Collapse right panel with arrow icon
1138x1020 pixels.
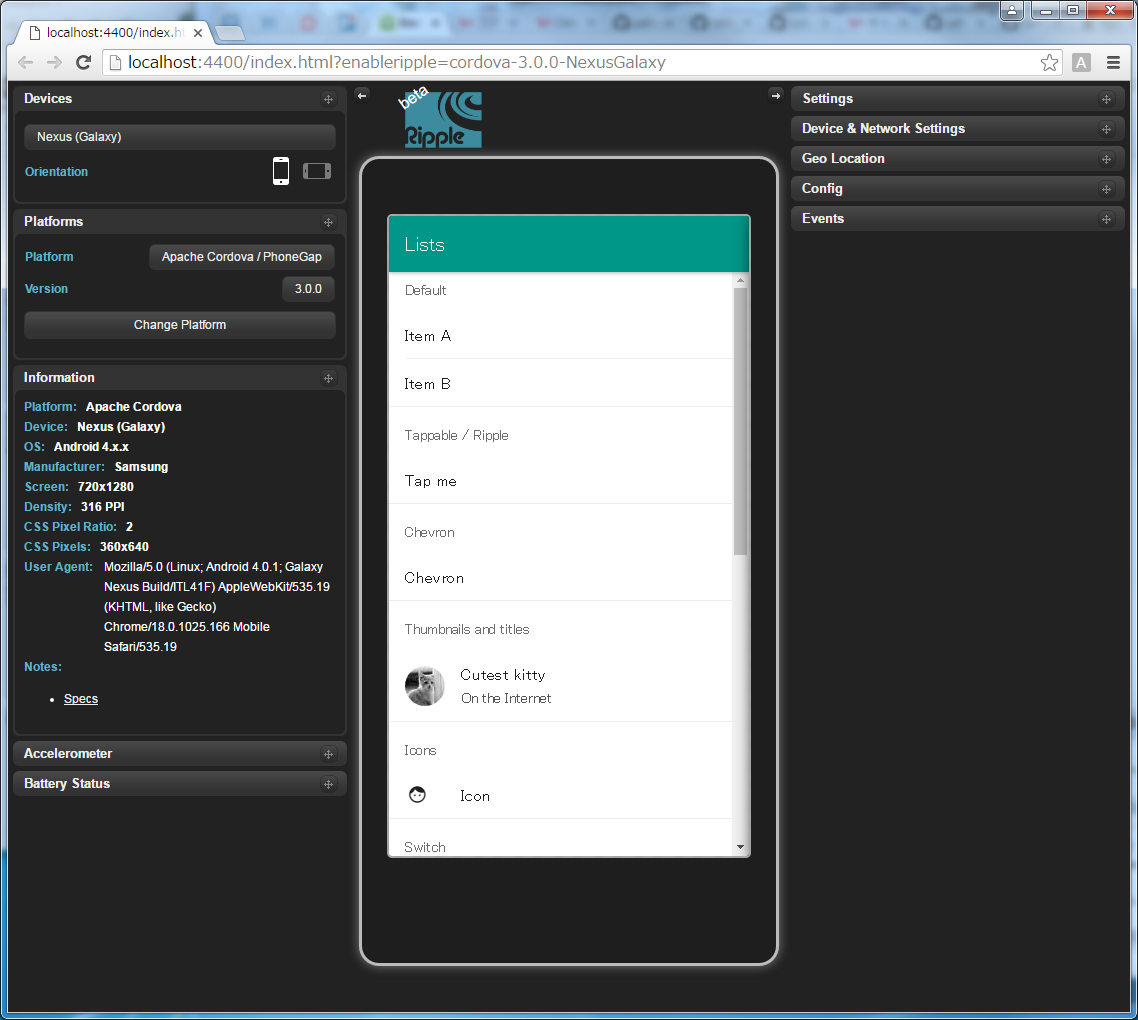[775, 95]
